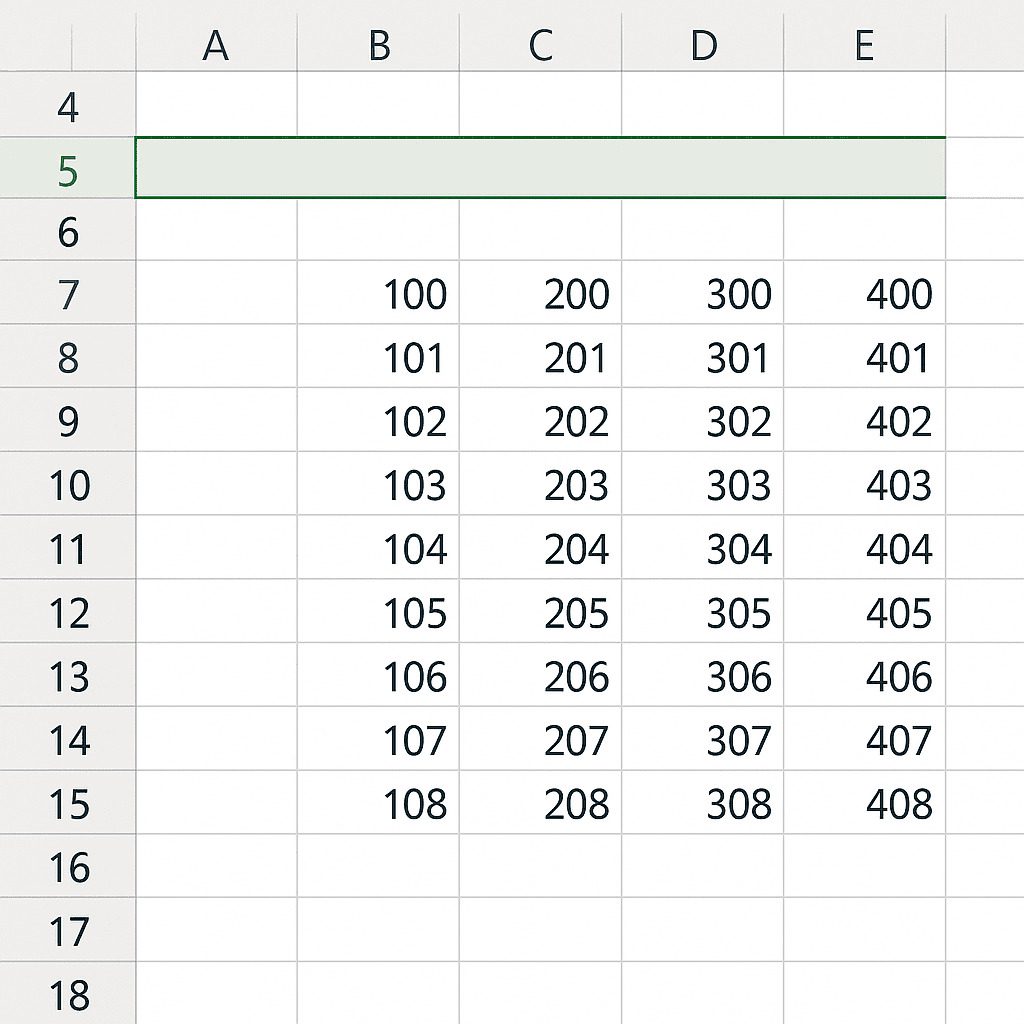Select row 15 via its header
The image size is (1024, 1024).
point(67,804)
